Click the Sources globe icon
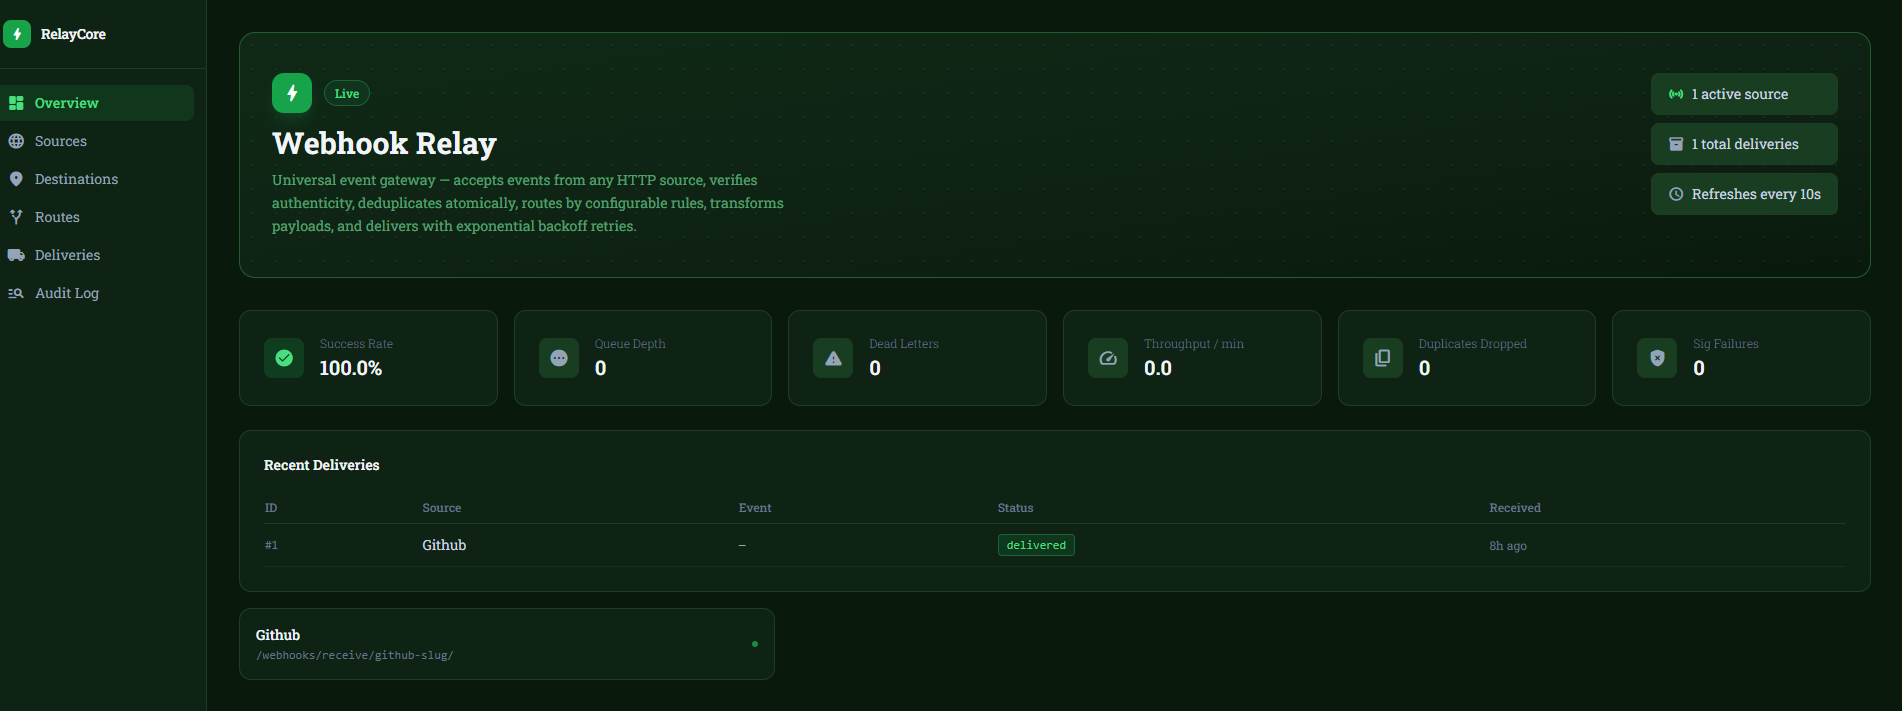 point(16,141)
